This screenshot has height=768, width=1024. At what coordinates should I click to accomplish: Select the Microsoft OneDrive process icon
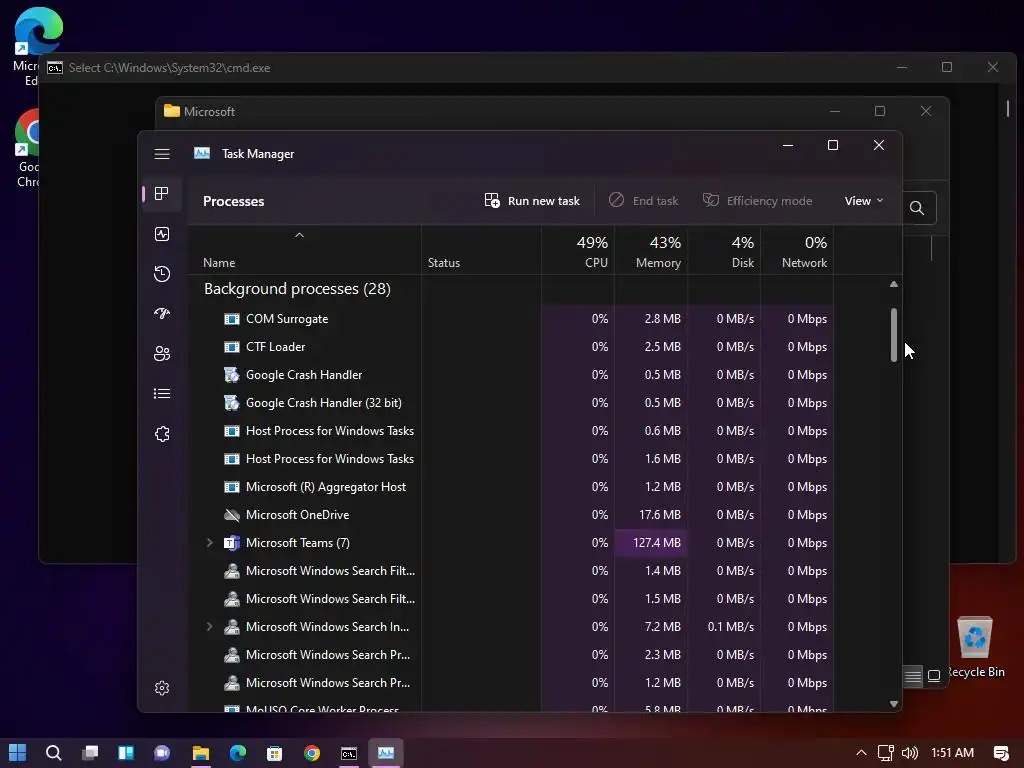232,515
